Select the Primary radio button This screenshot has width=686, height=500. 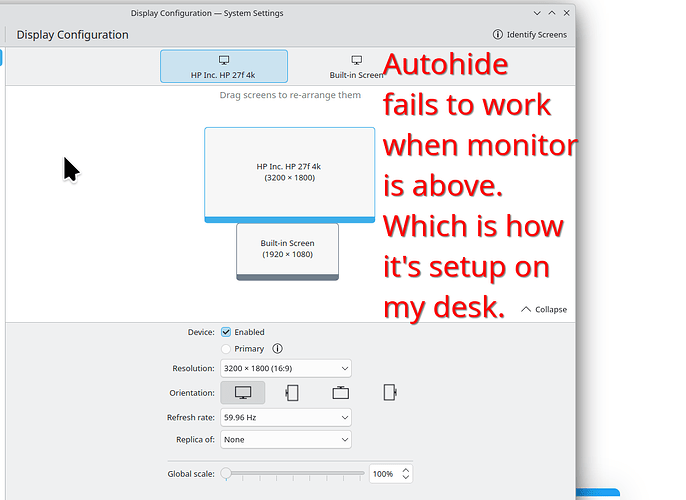(226, 349)
